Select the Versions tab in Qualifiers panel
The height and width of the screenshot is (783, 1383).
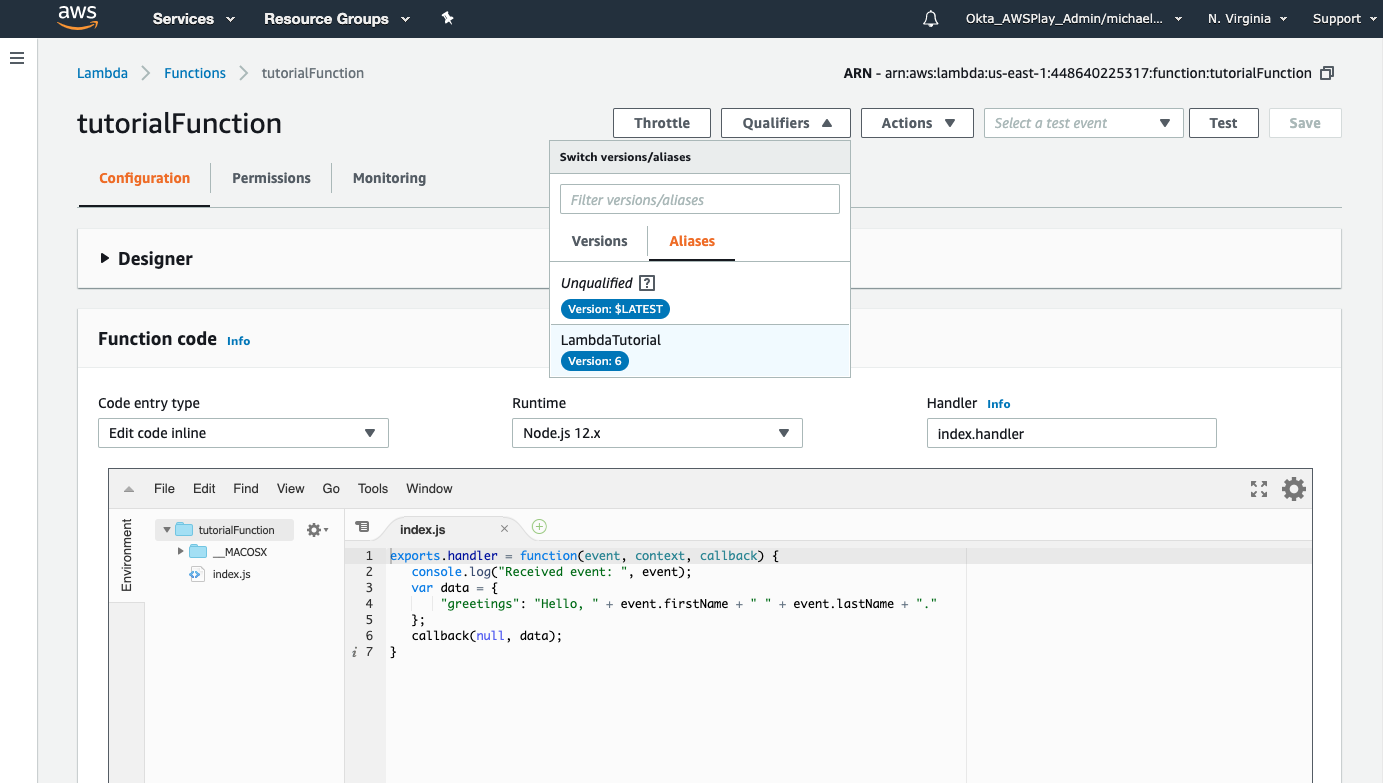click(x=599, y=241)
